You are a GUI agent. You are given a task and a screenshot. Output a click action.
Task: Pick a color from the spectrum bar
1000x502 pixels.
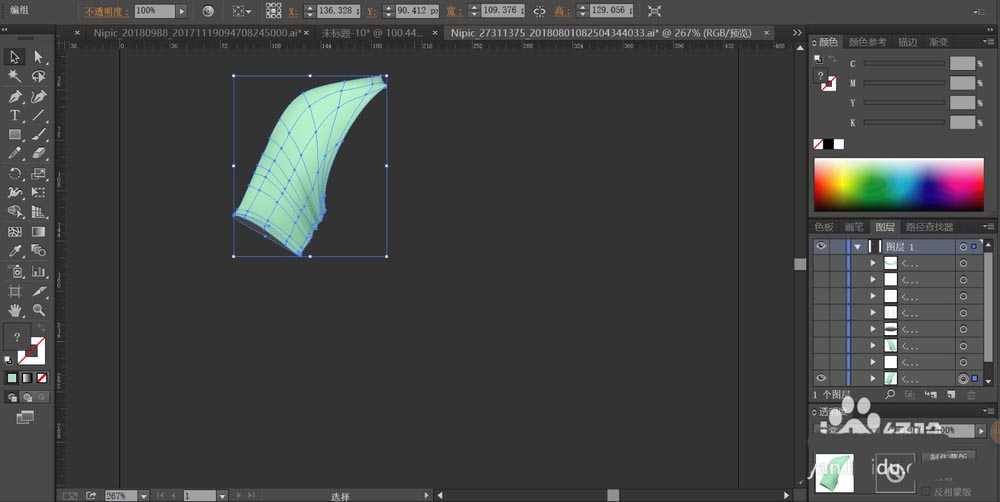tap(898, 185)
